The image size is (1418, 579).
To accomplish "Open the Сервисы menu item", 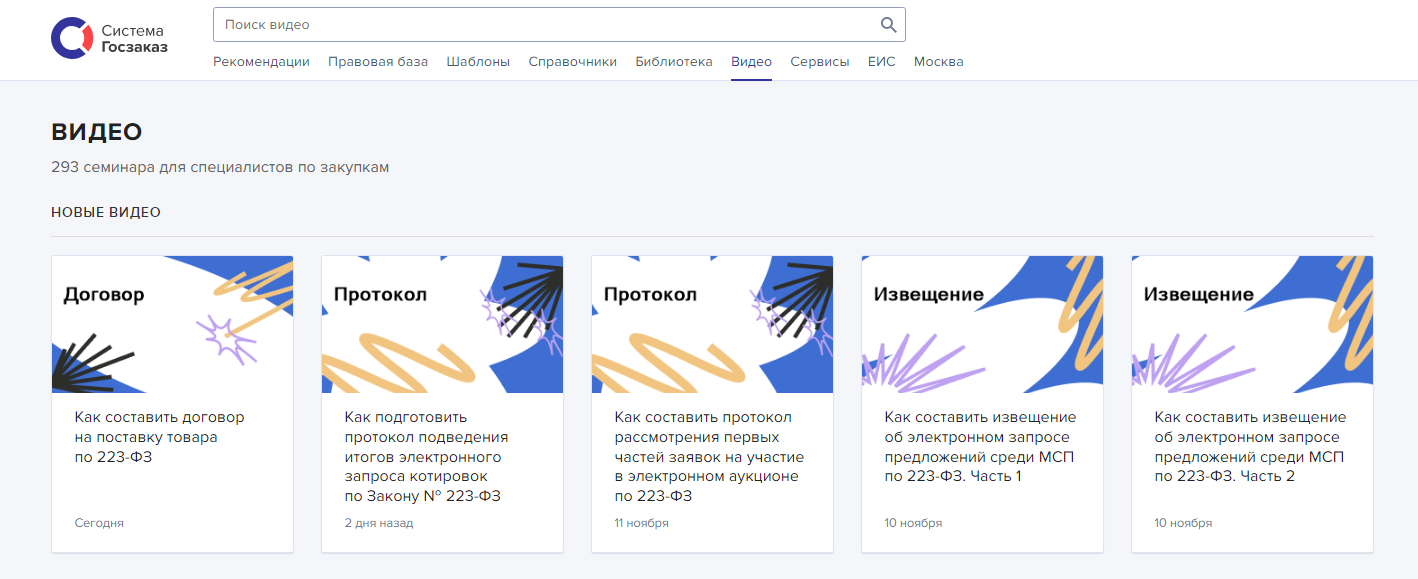I will (x=819, y=62).
